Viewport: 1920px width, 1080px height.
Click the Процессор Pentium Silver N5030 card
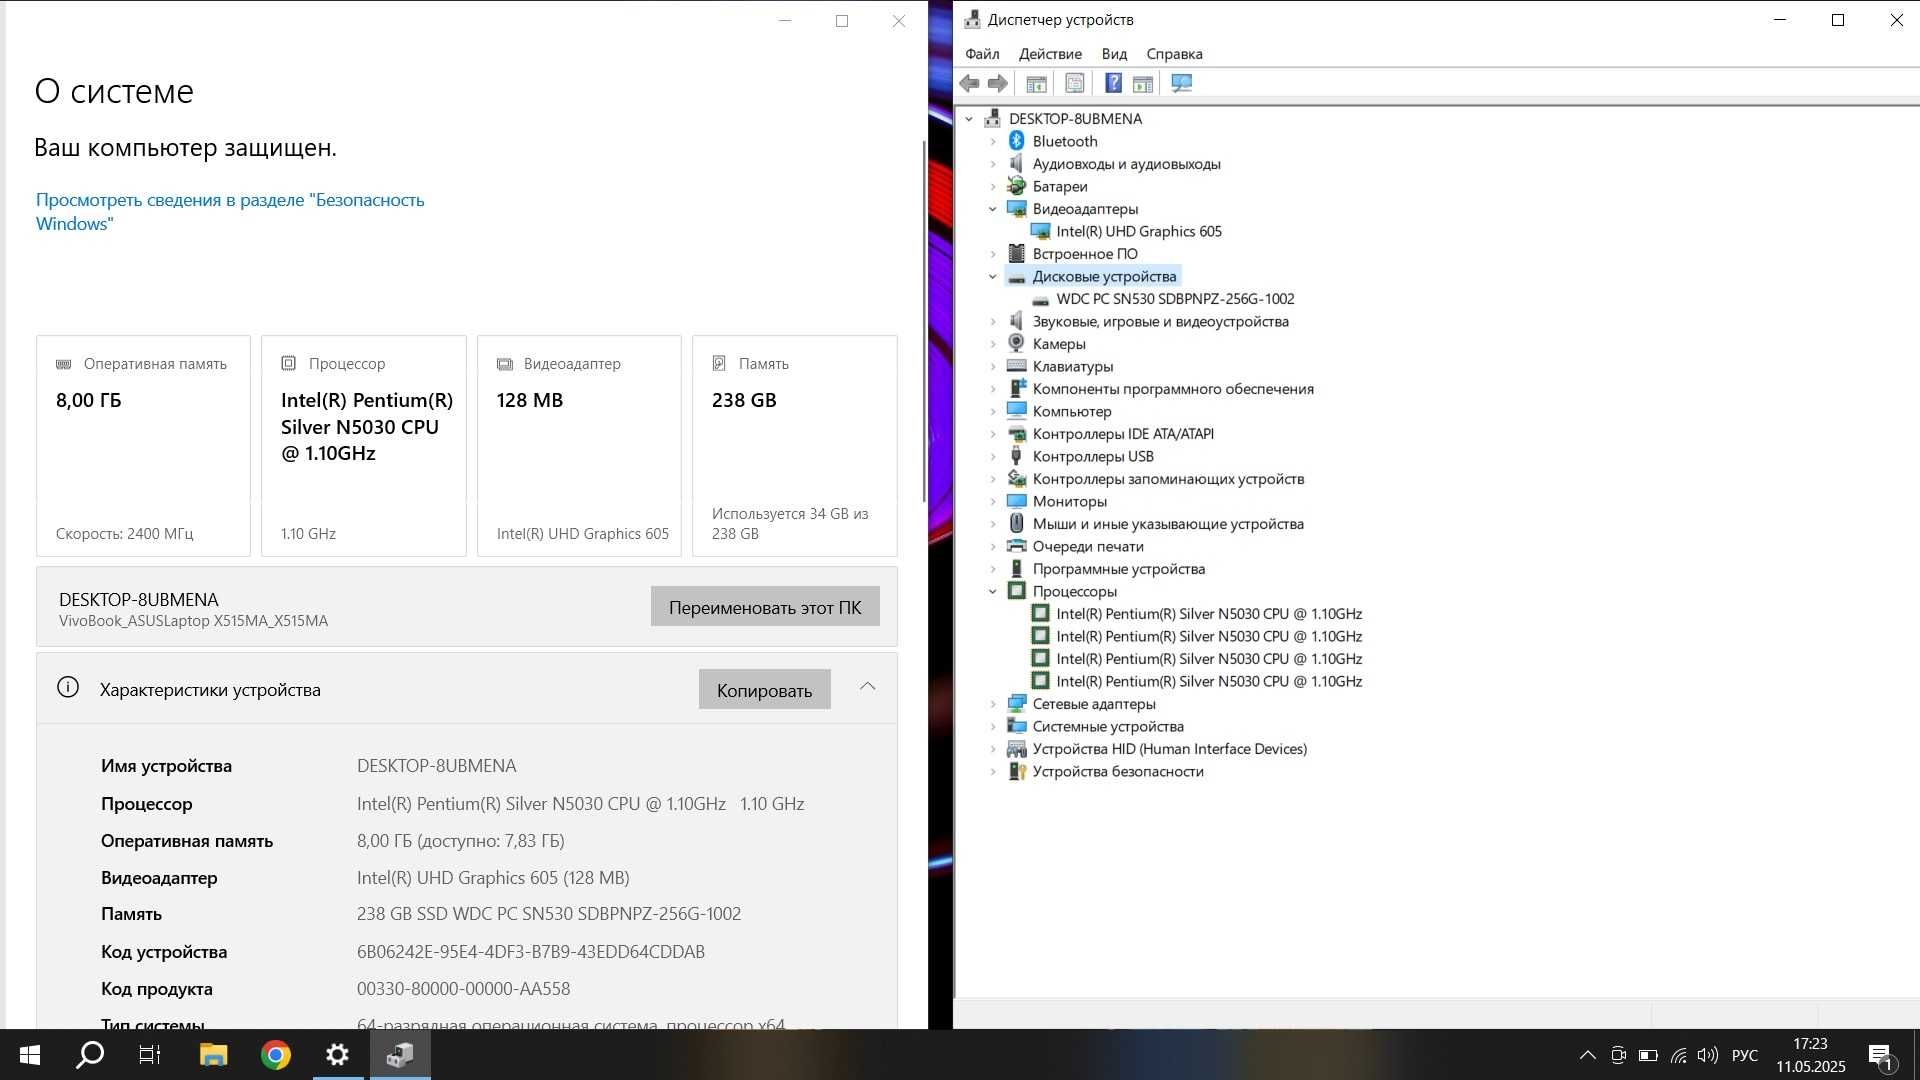coord(364,446)
